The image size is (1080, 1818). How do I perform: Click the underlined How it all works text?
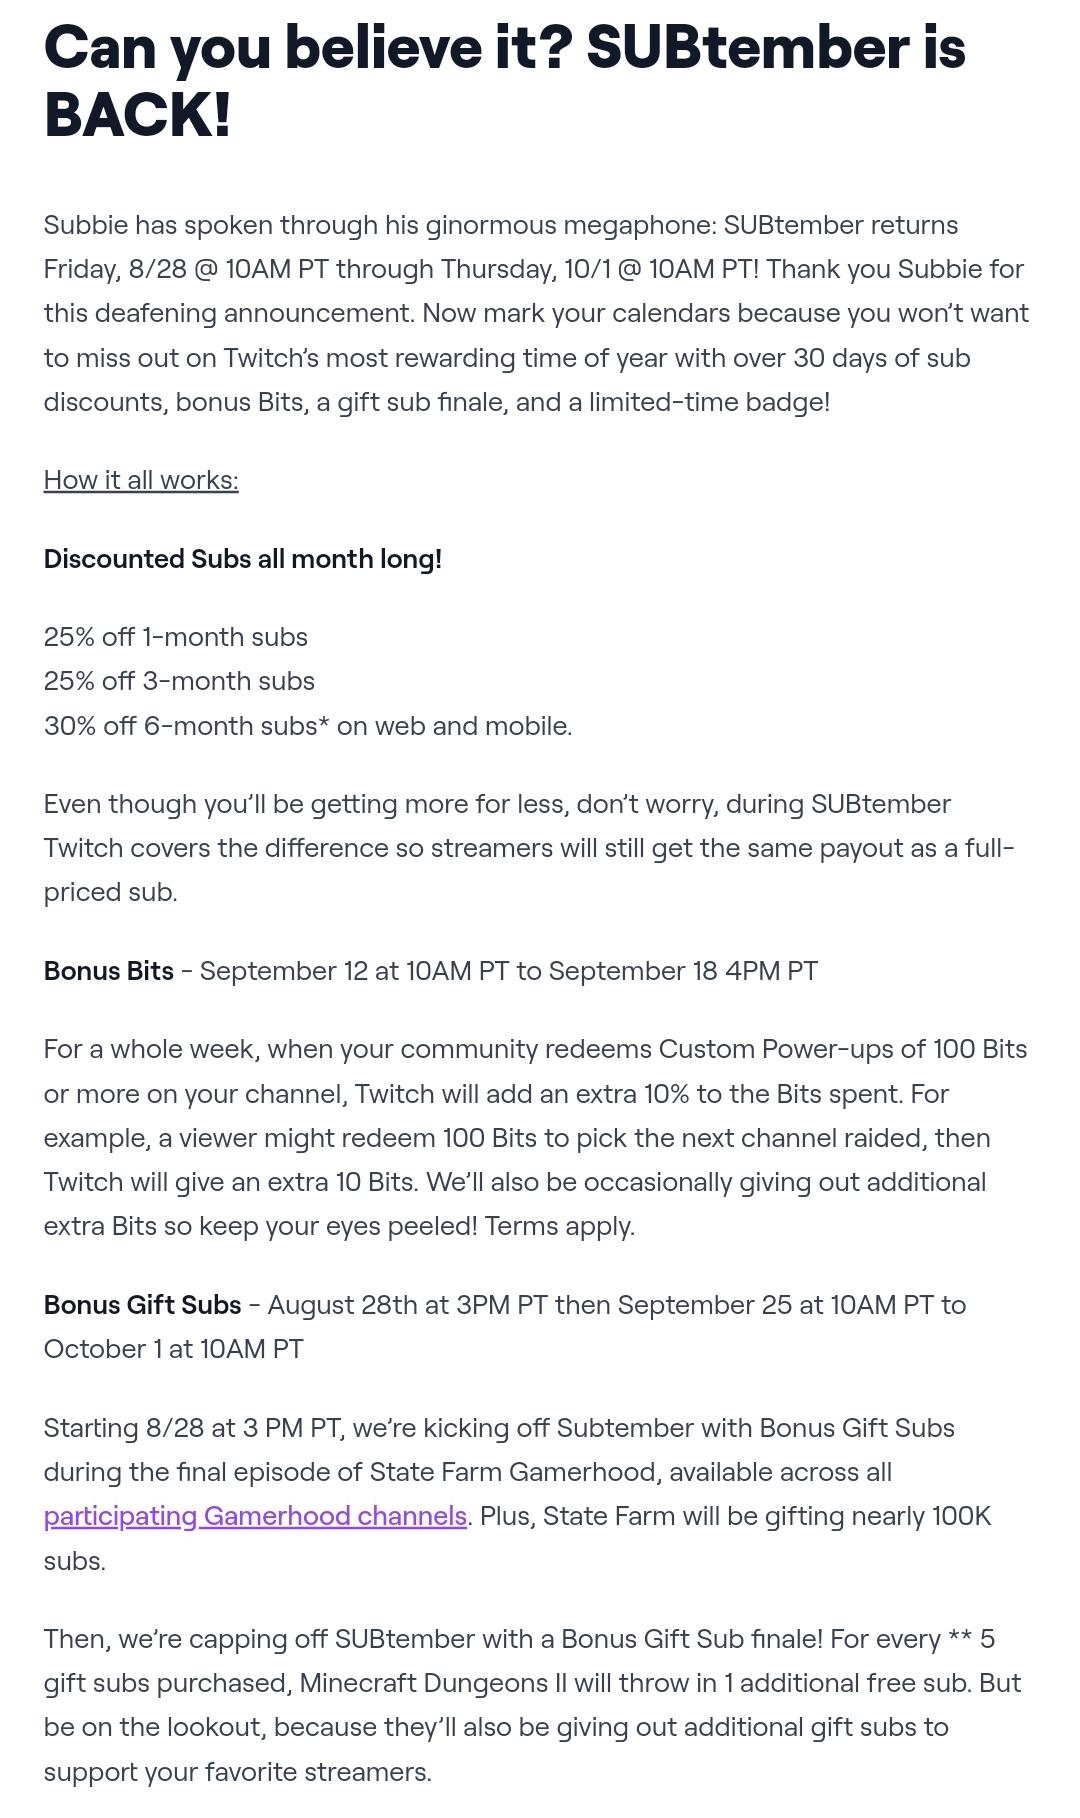pos(141,480)
